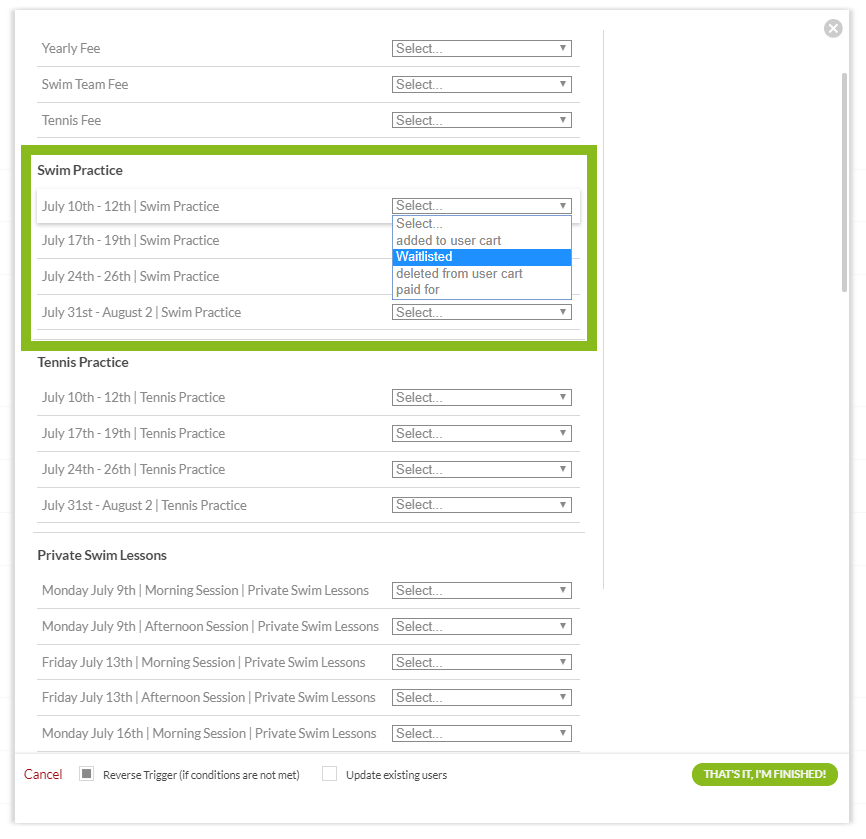Expand July 24th - 26th Tennis Practice dropdown
Viewport: 866px width, 839px height.
click(x=481, y=469)
